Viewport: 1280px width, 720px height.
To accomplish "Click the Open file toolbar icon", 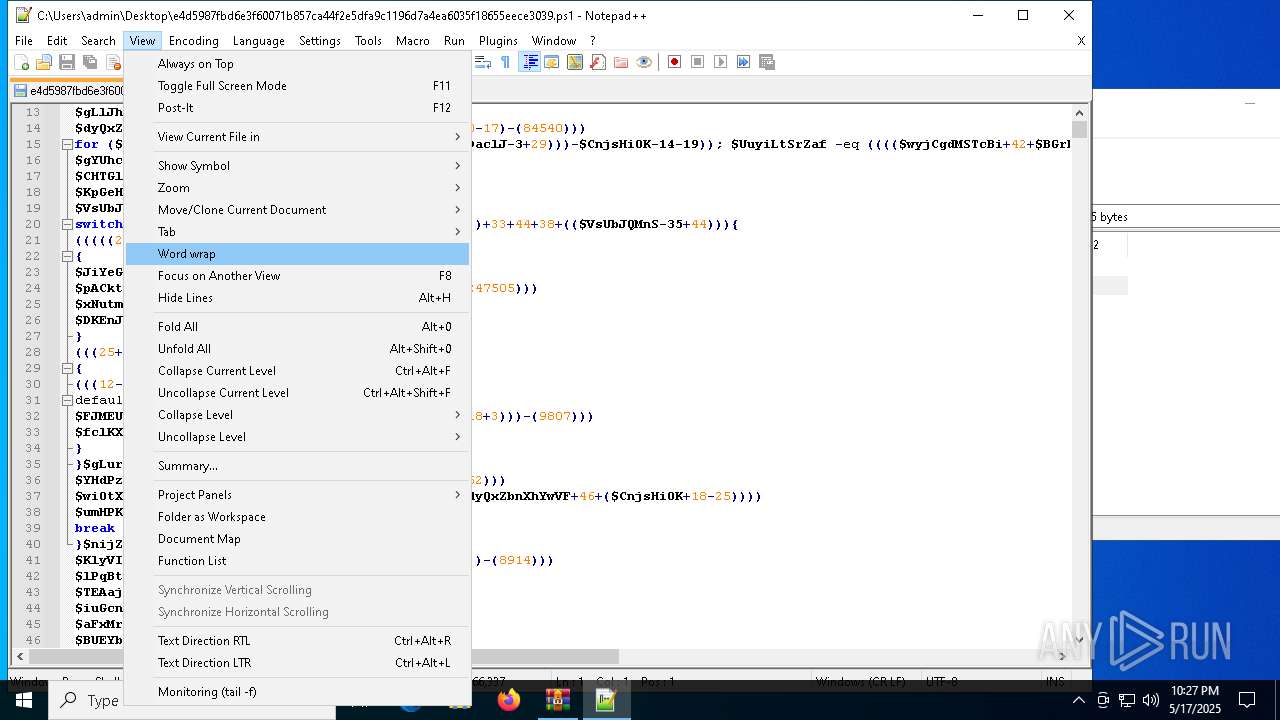I will (44, 62).
